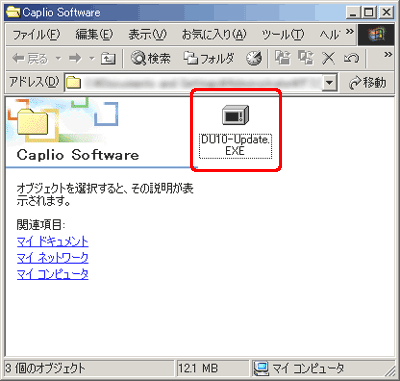The width and height of the screenshot is (400, 381).
Task: Open the お気に入り(A) menu
Action: click(x=214, y=34)
